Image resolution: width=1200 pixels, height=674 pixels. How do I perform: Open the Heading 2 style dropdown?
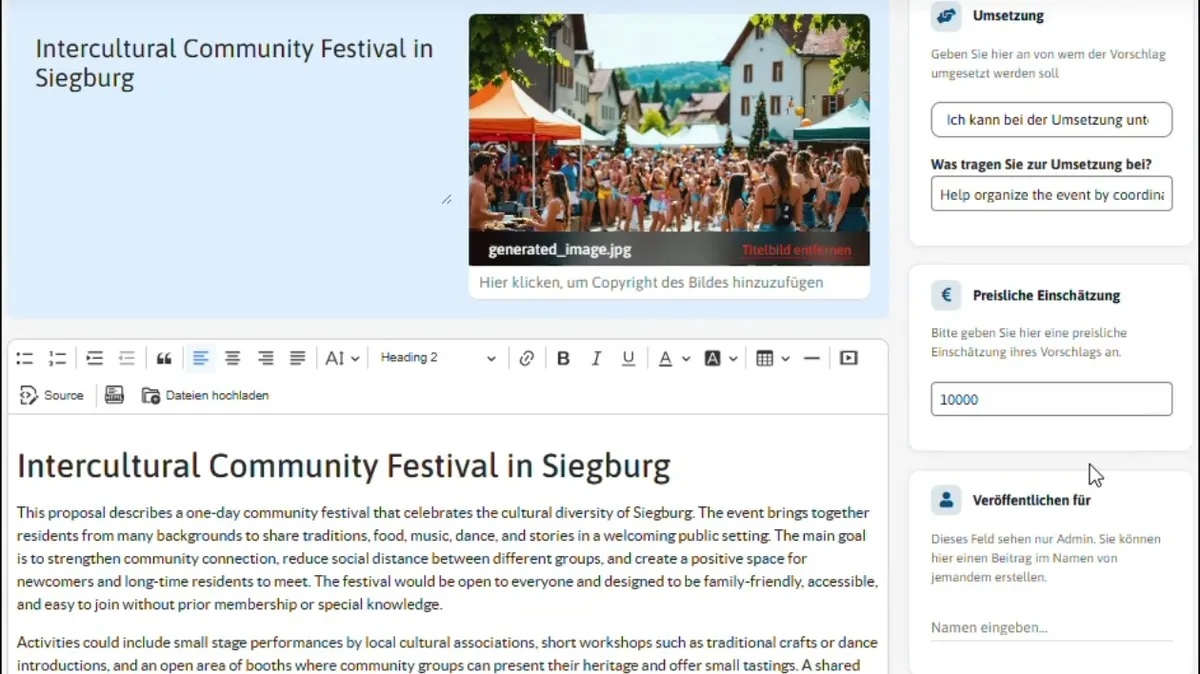(438, 358)
